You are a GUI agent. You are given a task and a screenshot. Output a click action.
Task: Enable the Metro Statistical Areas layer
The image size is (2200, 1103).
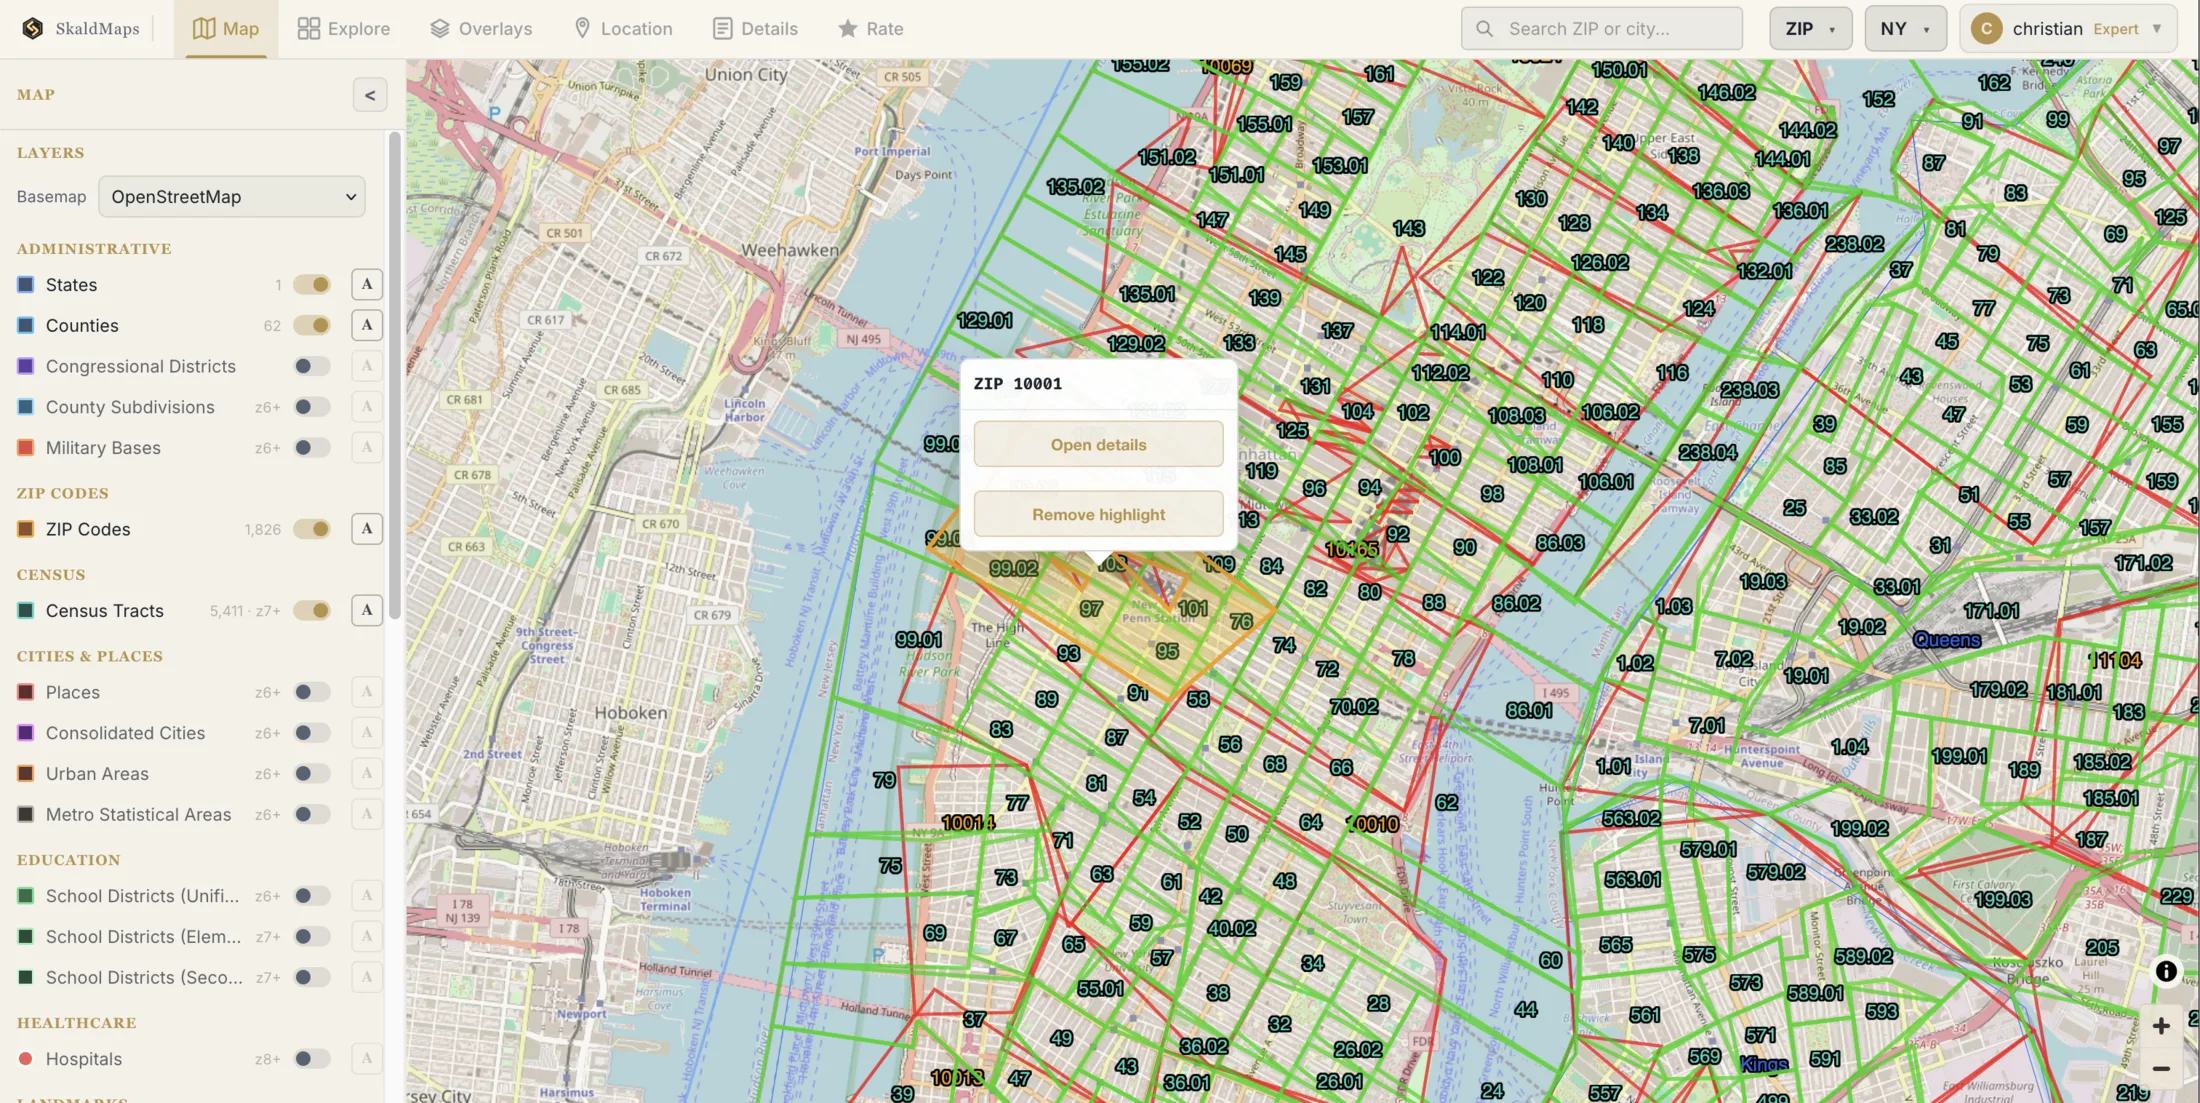(x=312, y=814)
